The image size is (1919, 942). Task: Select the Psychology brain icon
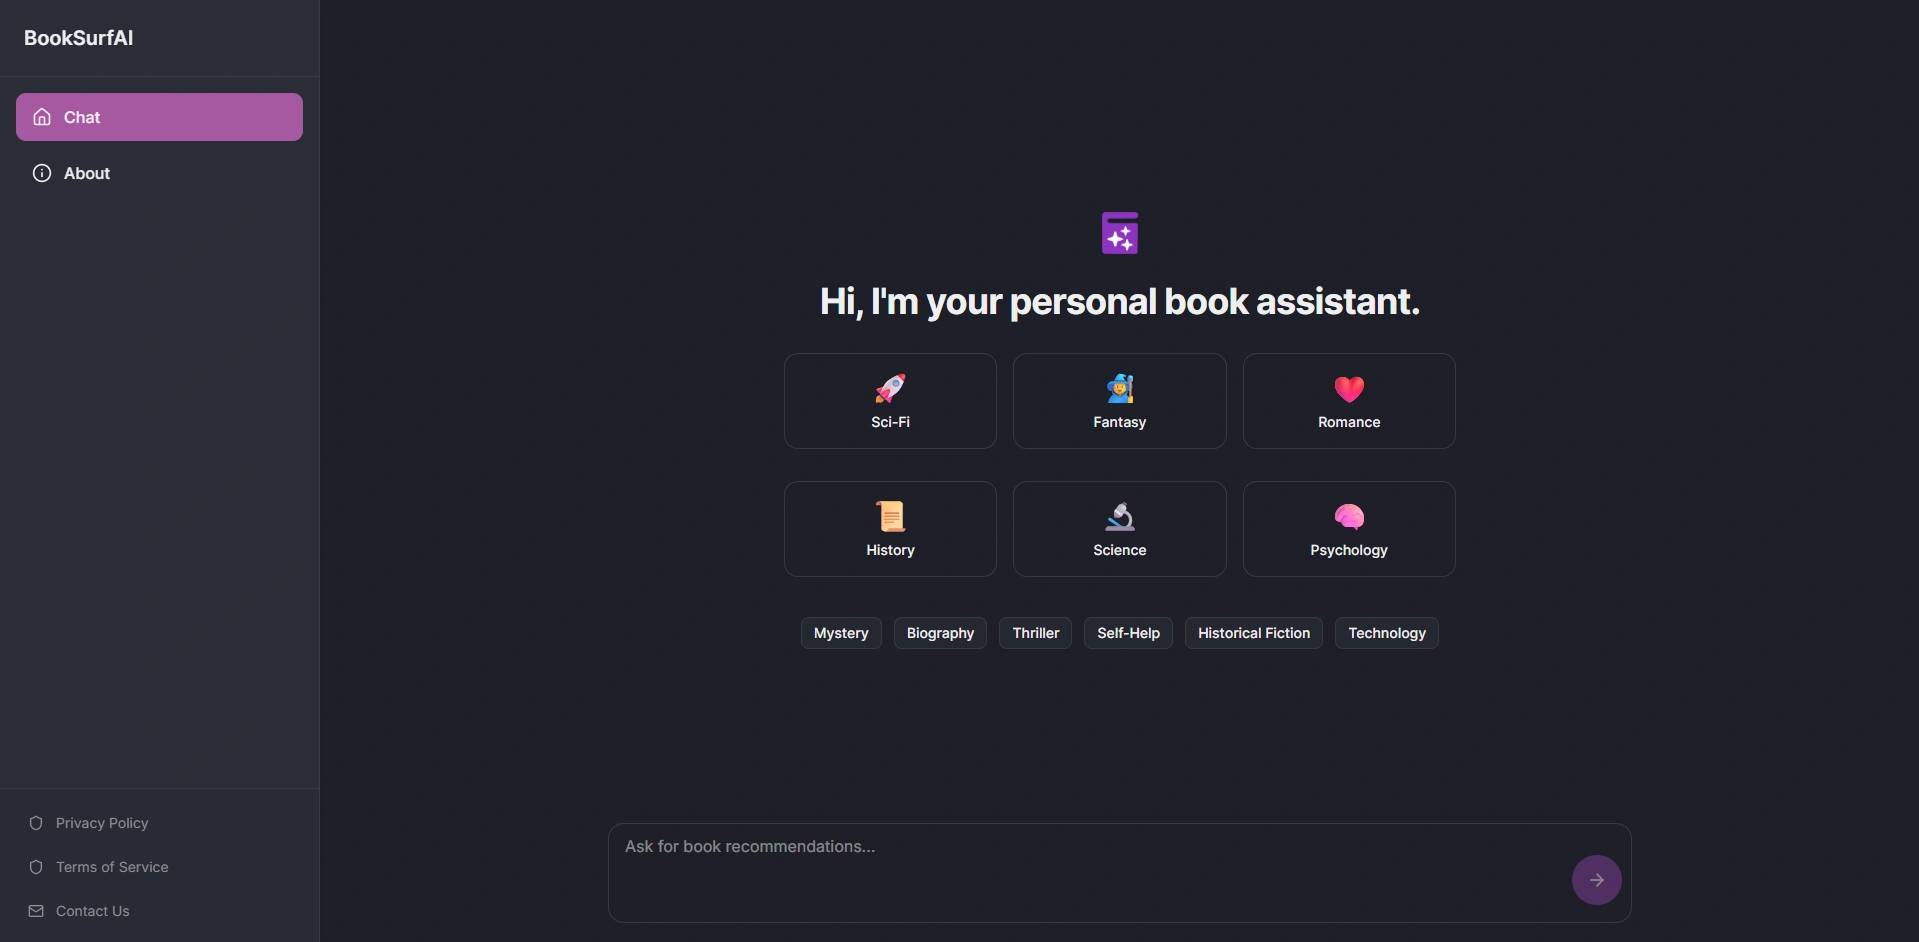[x=1347, y=515]
